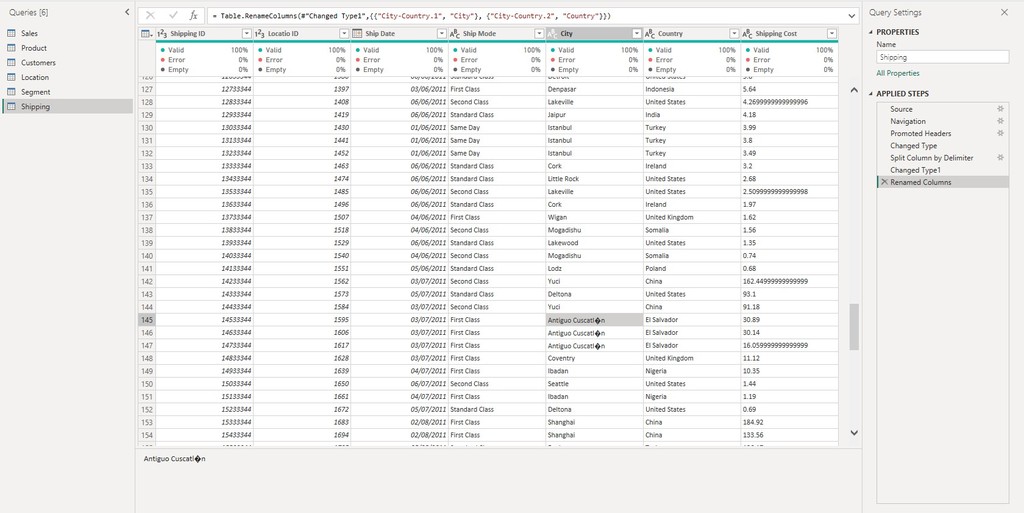Click the United Kingdom cell in Wigan row

692,217
